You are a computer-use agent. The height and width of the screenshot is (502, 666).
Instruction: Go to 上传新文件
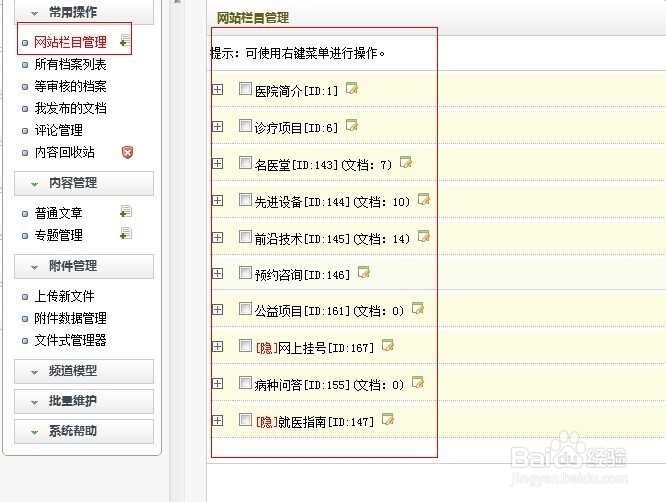pyautogui.click(x=64, y=296)
